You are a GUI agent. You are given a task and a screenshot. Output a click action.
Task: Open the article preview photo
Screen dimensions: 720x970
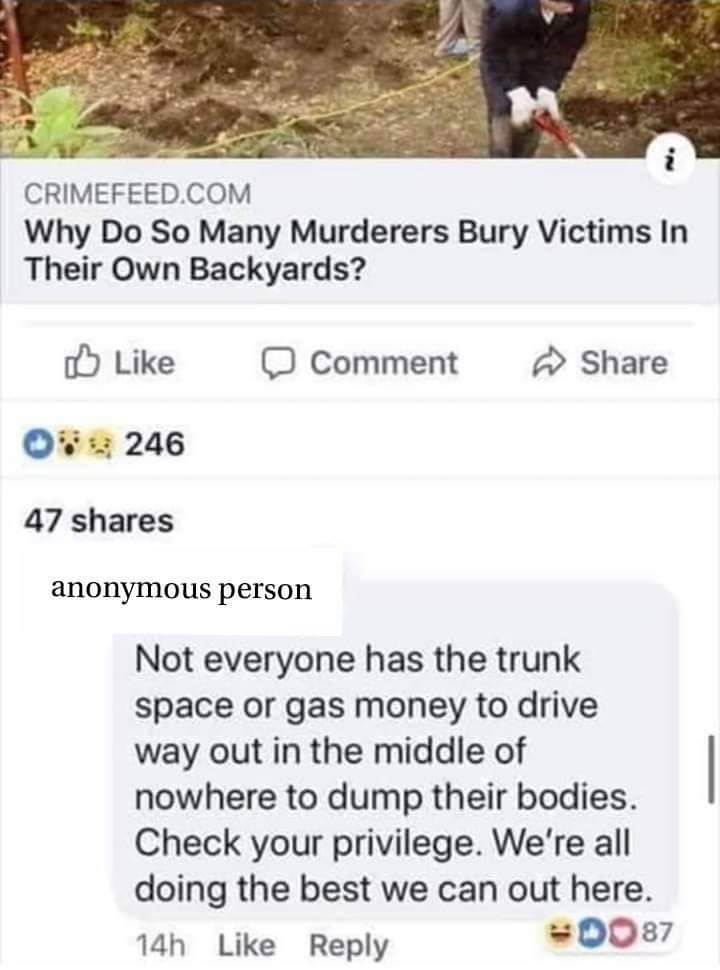[x=360, y=79]
